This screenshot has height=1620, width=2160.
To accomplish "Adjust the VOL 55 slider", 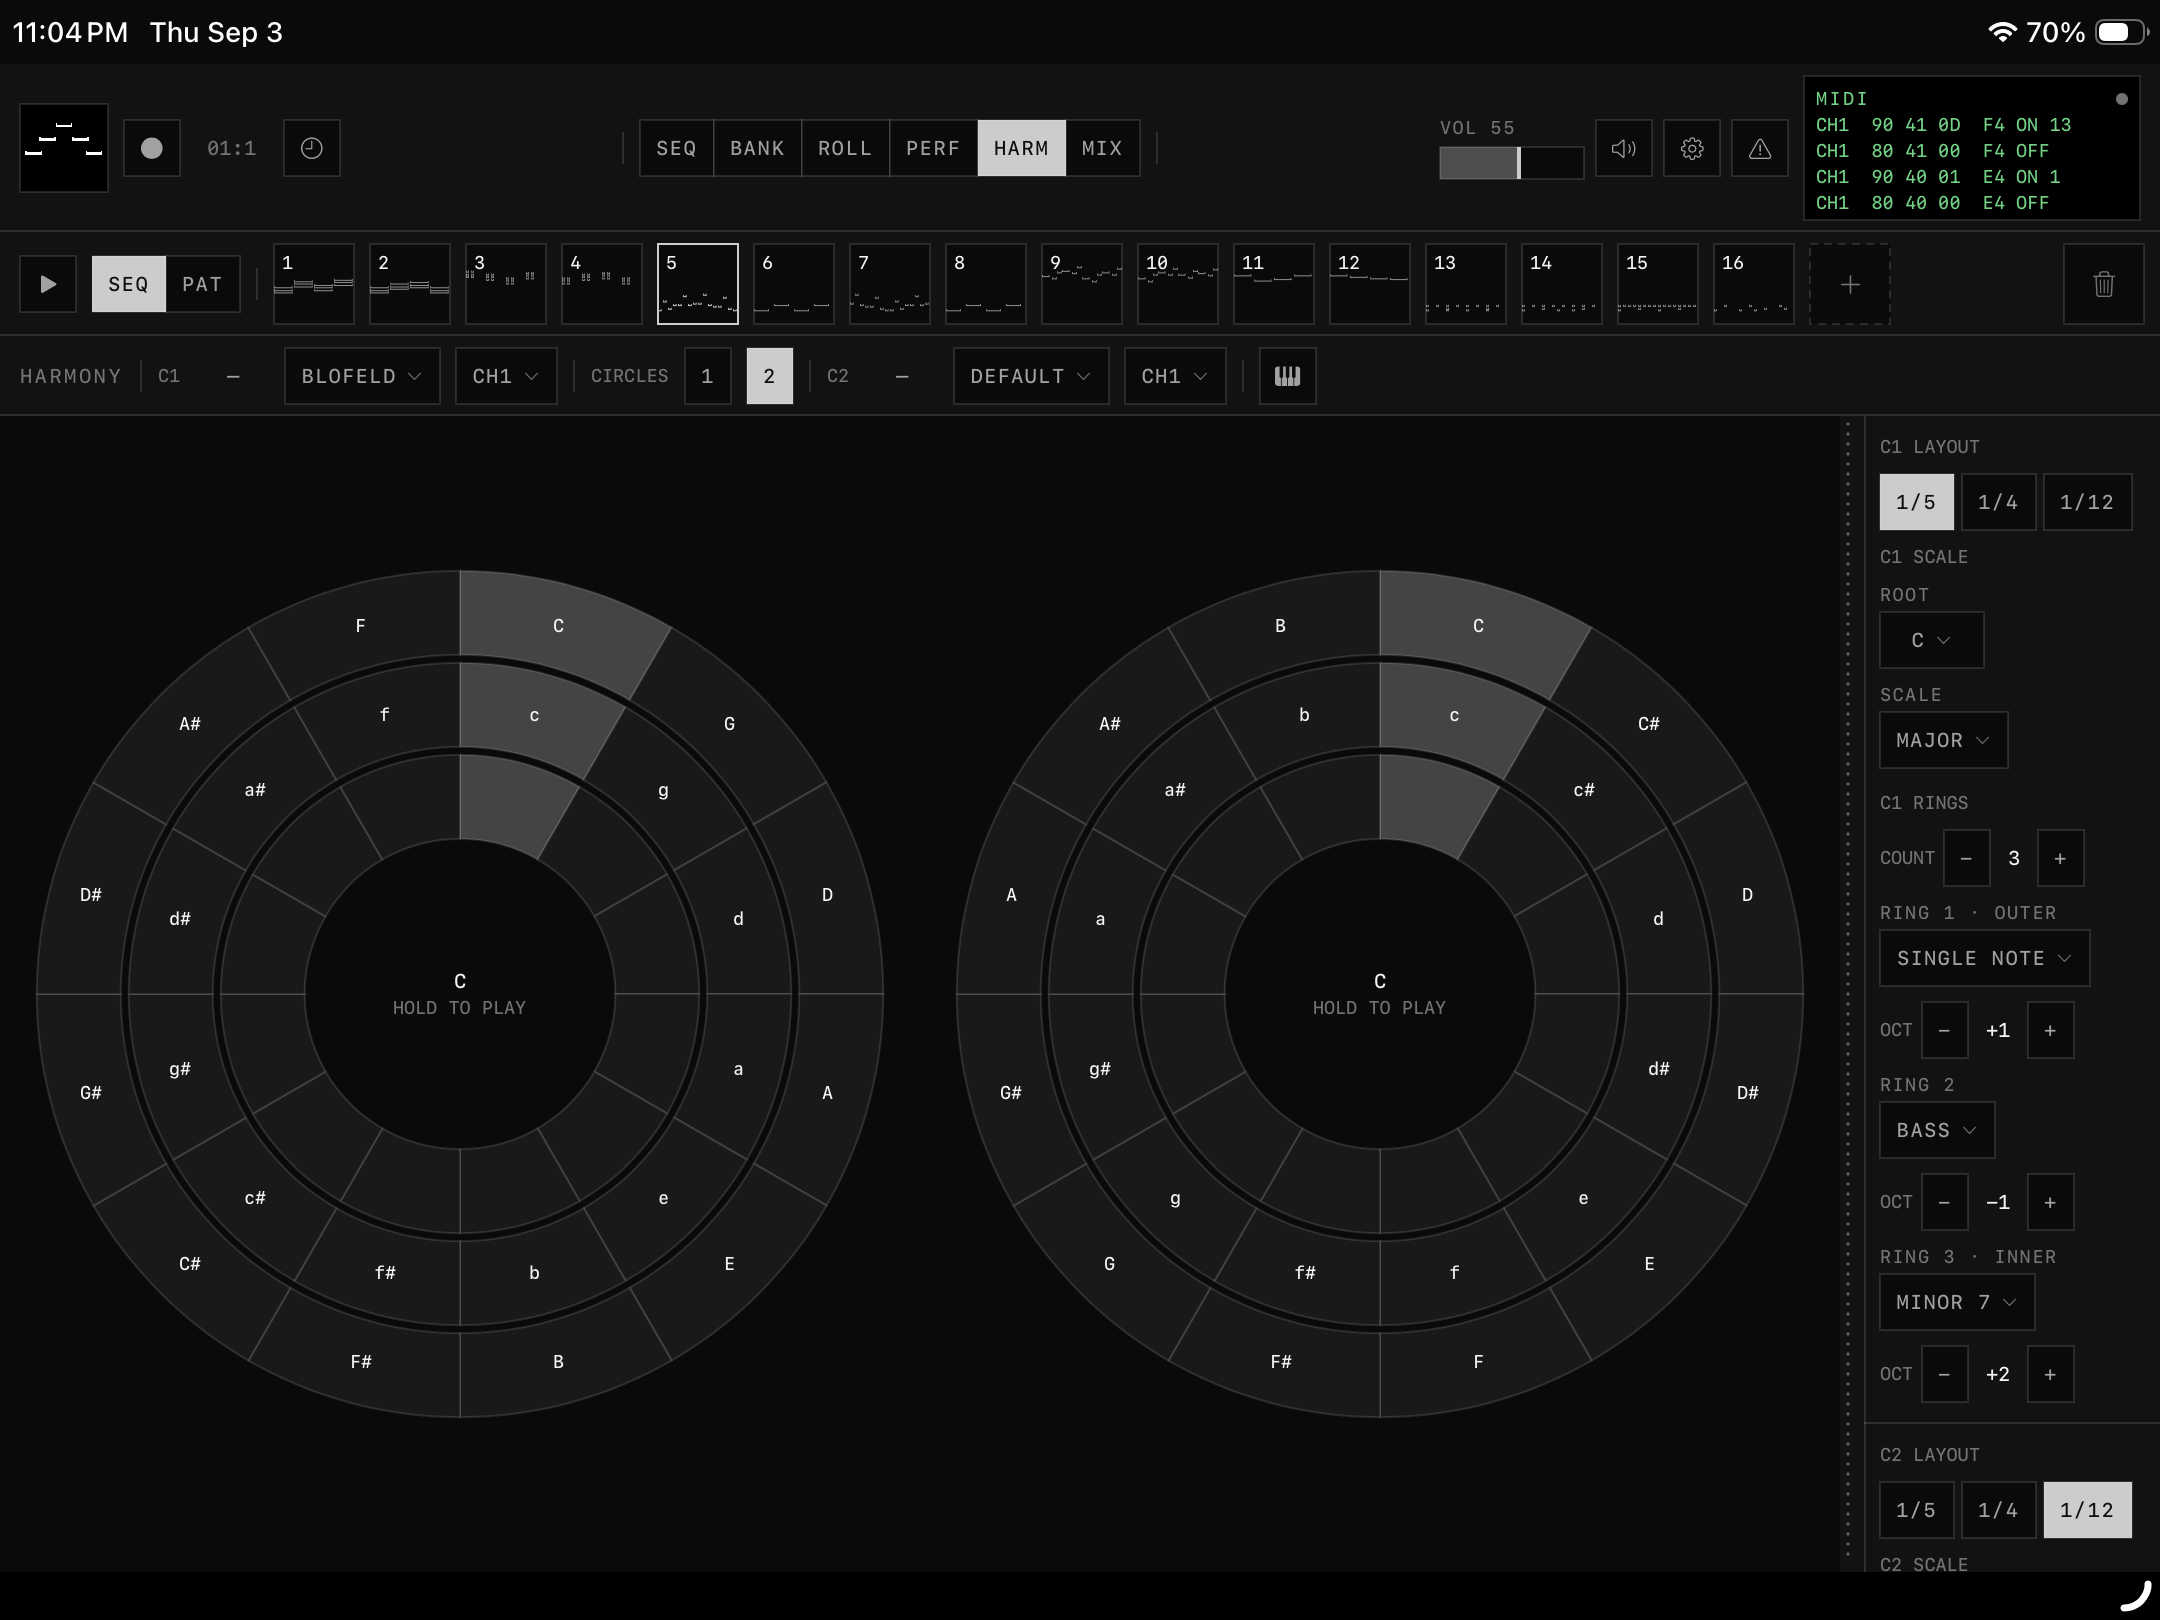I will pyautogui.click(x=1511, y=163).
